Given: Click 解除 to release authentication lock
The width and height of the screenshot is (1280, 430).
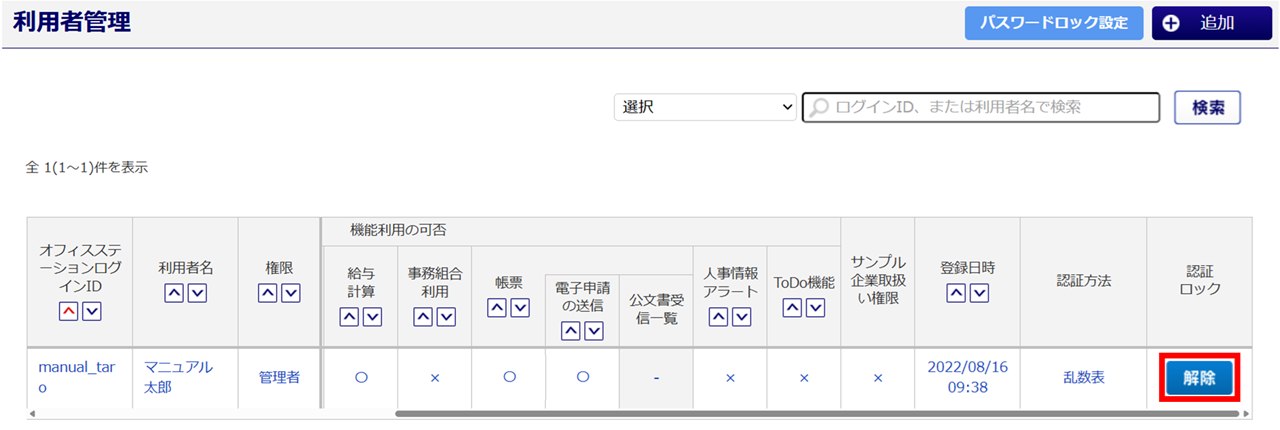Looking at the screenshot, I should [1197, 378].
